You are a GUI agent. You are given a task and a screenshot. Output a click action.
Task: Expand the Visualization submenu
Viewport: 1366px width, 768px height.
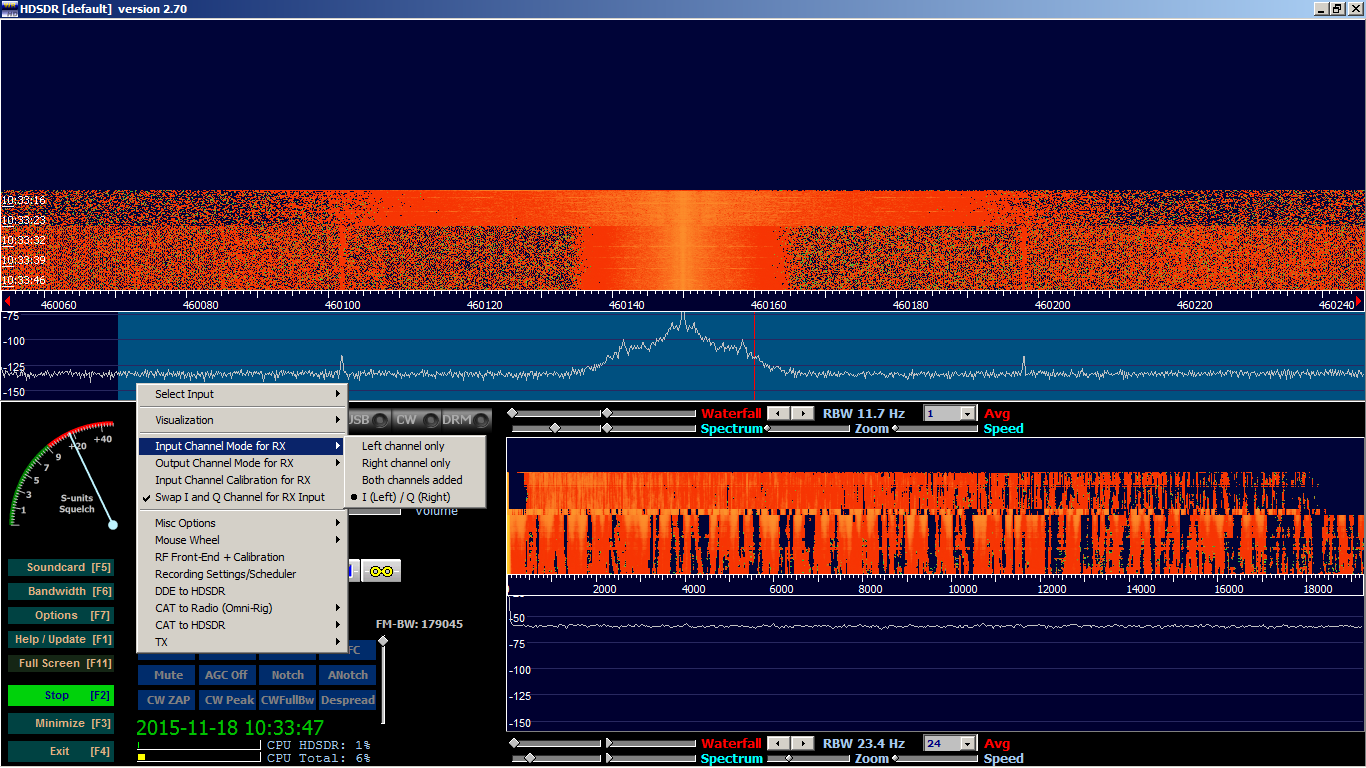click(241, 420)
